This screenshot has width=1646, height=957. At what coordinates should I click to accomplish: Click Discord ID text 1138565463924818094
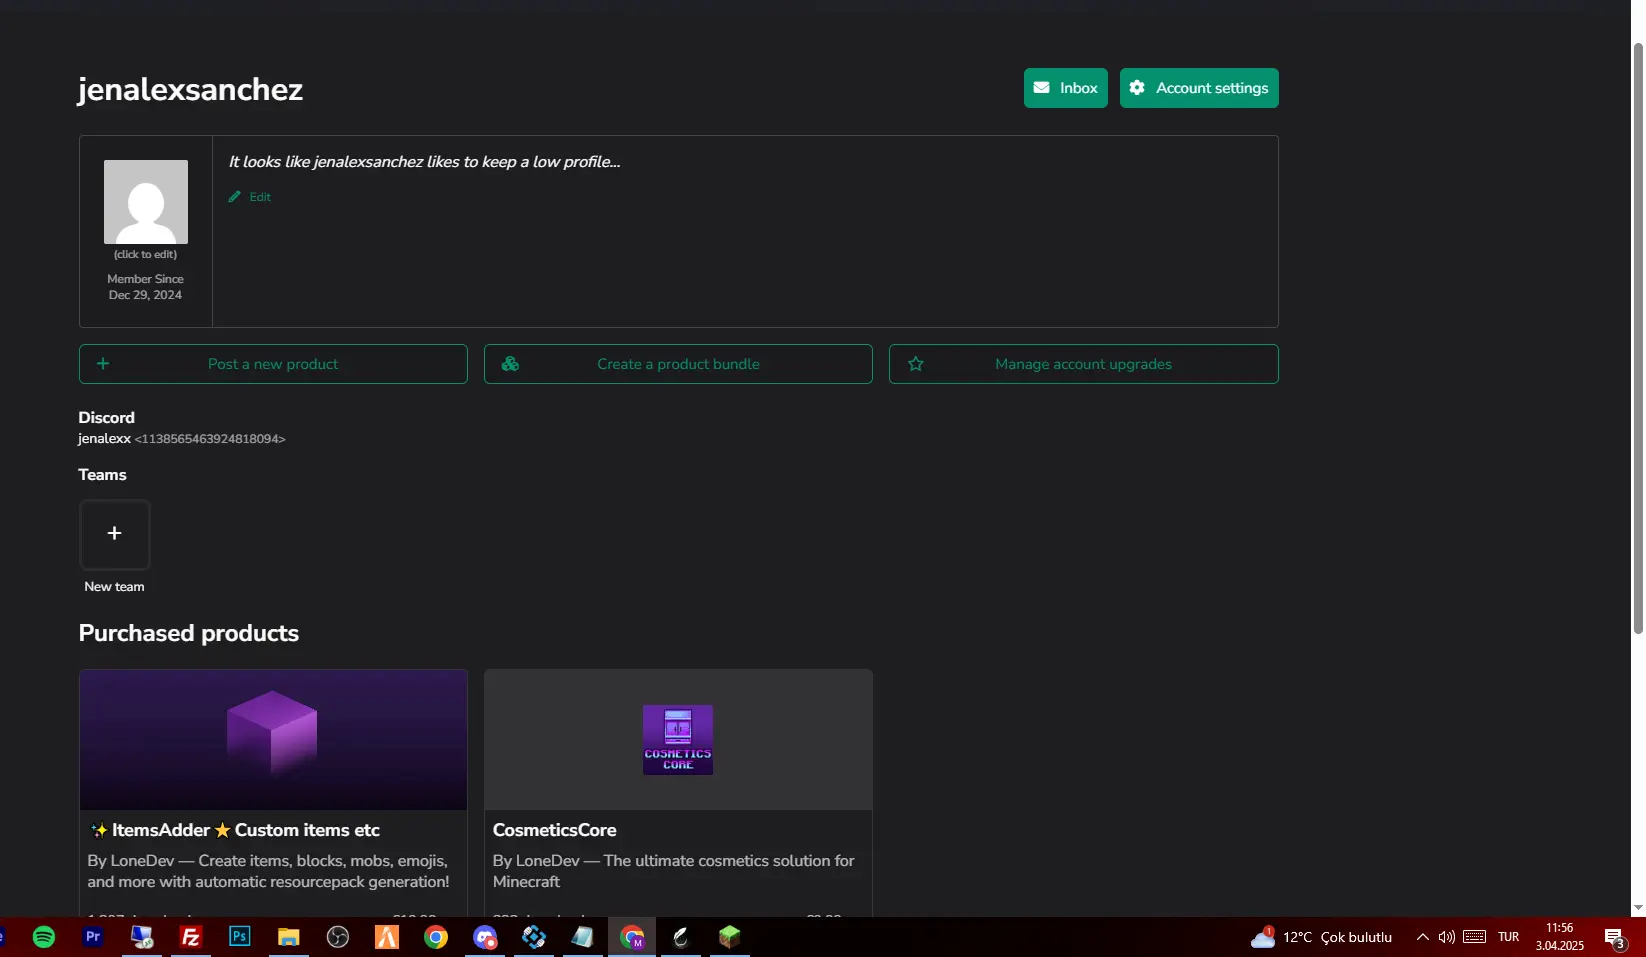click(x=210, y=439)
